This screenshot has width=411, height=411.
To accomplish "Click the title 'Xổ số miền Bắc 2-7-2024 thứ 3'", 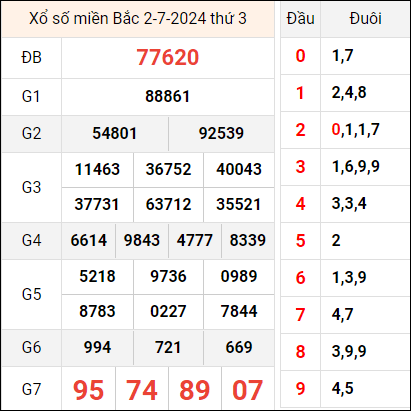I will (138, 18).
